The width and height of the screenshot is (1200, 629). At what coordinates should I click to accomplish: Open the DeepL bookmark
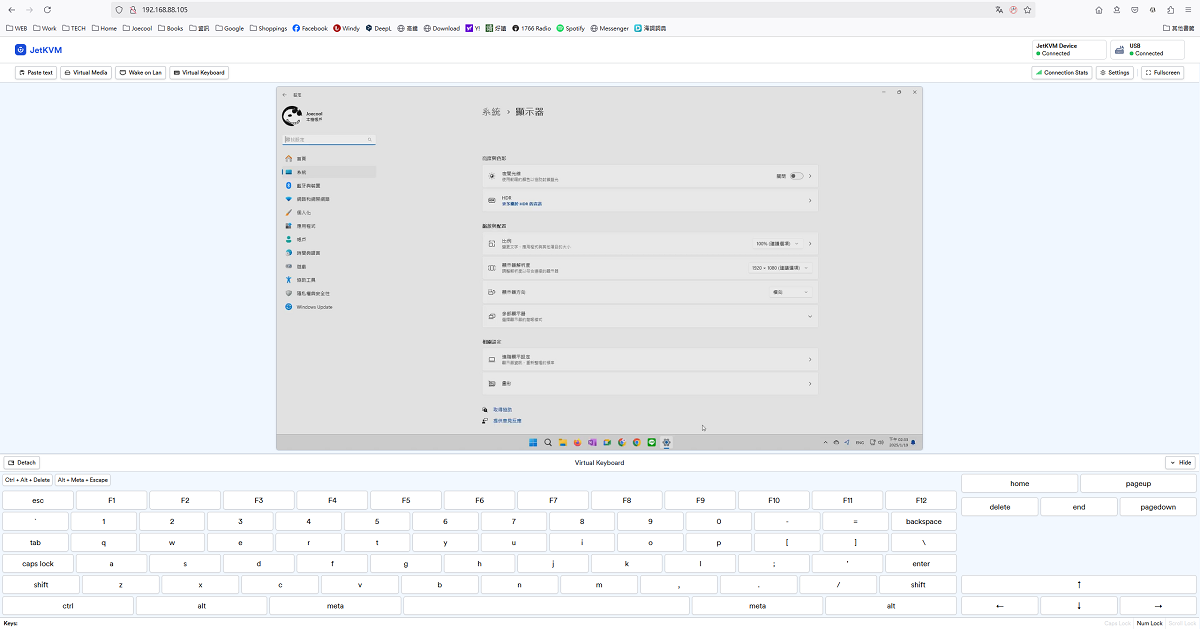379,28
